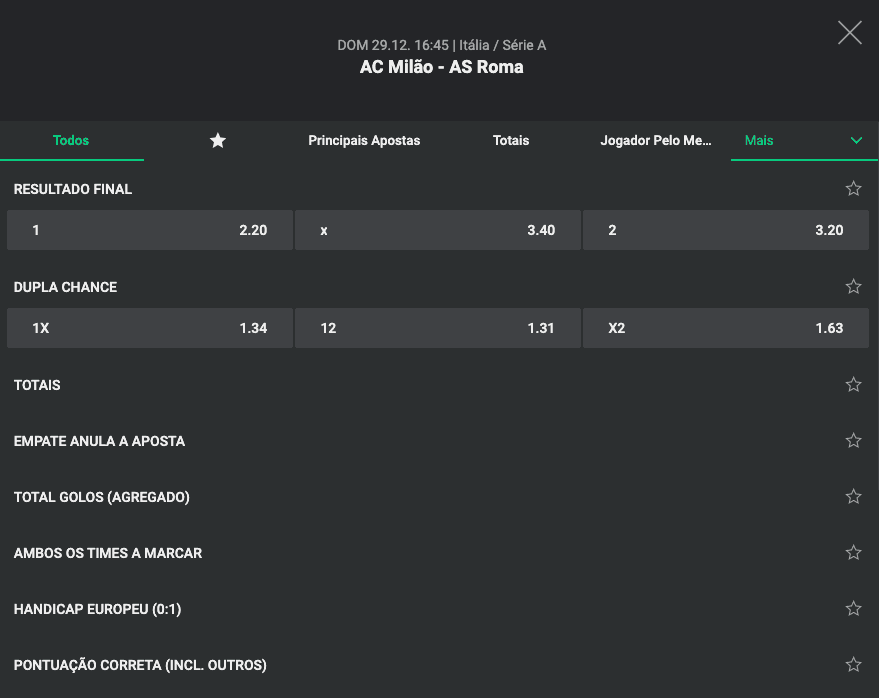Viewport: 879px width, 698px height.
Task: Star the Total Golos (Agregado) market
Action: [x=853, y=497]
